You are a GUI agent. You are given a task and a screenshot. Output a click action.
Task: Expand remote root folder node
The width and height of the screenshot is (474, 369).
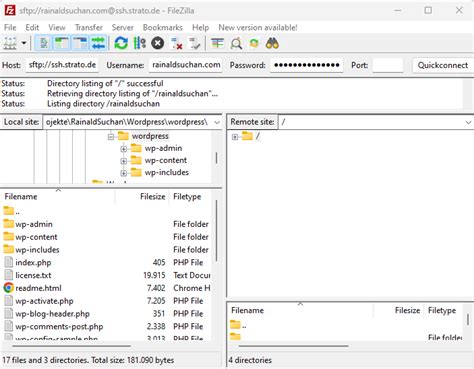[x=235, y=137]
